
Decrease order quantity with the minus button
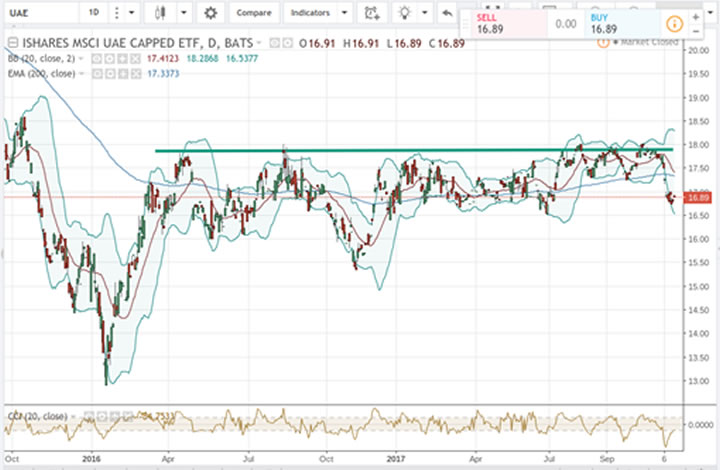[x=696, y=31]
